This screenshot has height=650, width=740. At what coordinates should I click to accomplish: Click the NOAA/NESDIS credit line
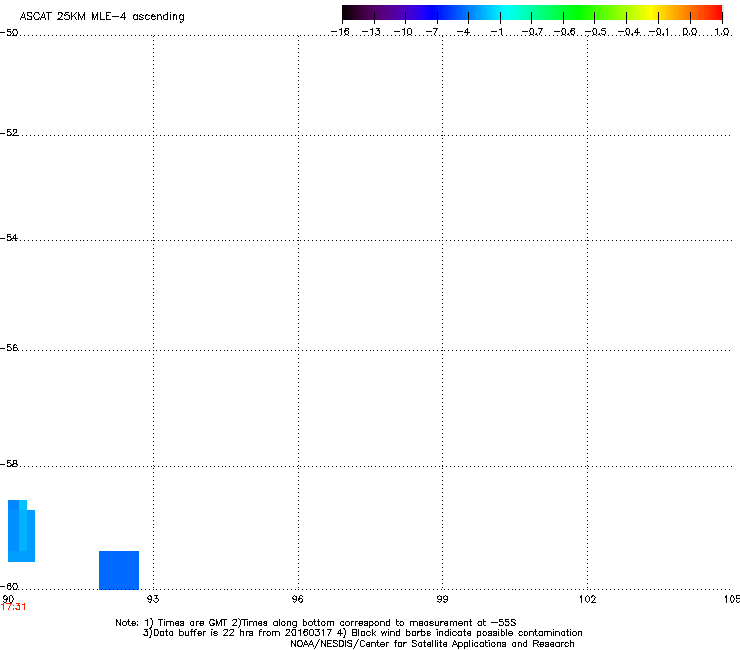[432, 644]
